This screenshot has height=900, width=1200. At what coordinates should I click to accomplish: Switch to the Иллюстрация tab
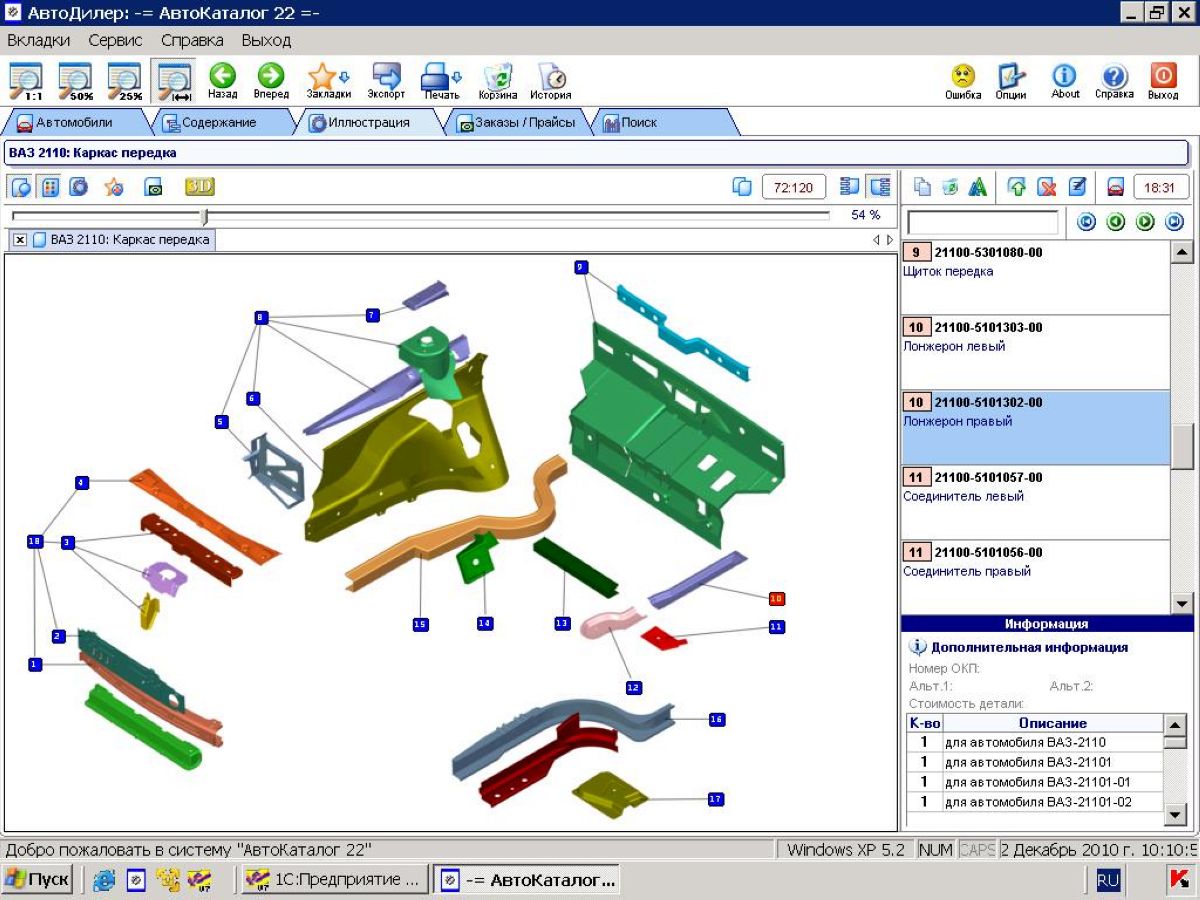pyautogui.click(x=370, y=123)
